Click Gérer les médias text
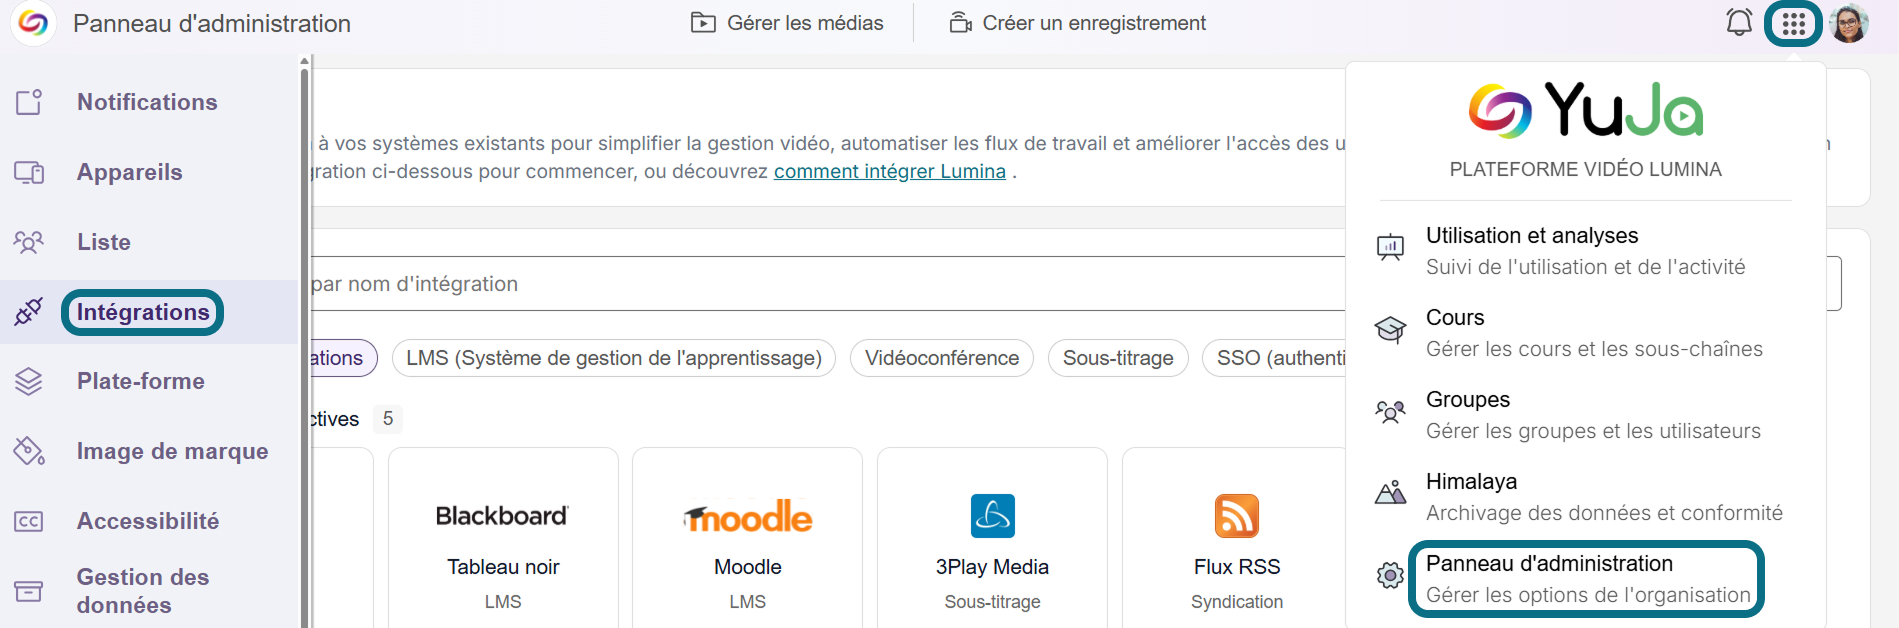 (805, 22)
